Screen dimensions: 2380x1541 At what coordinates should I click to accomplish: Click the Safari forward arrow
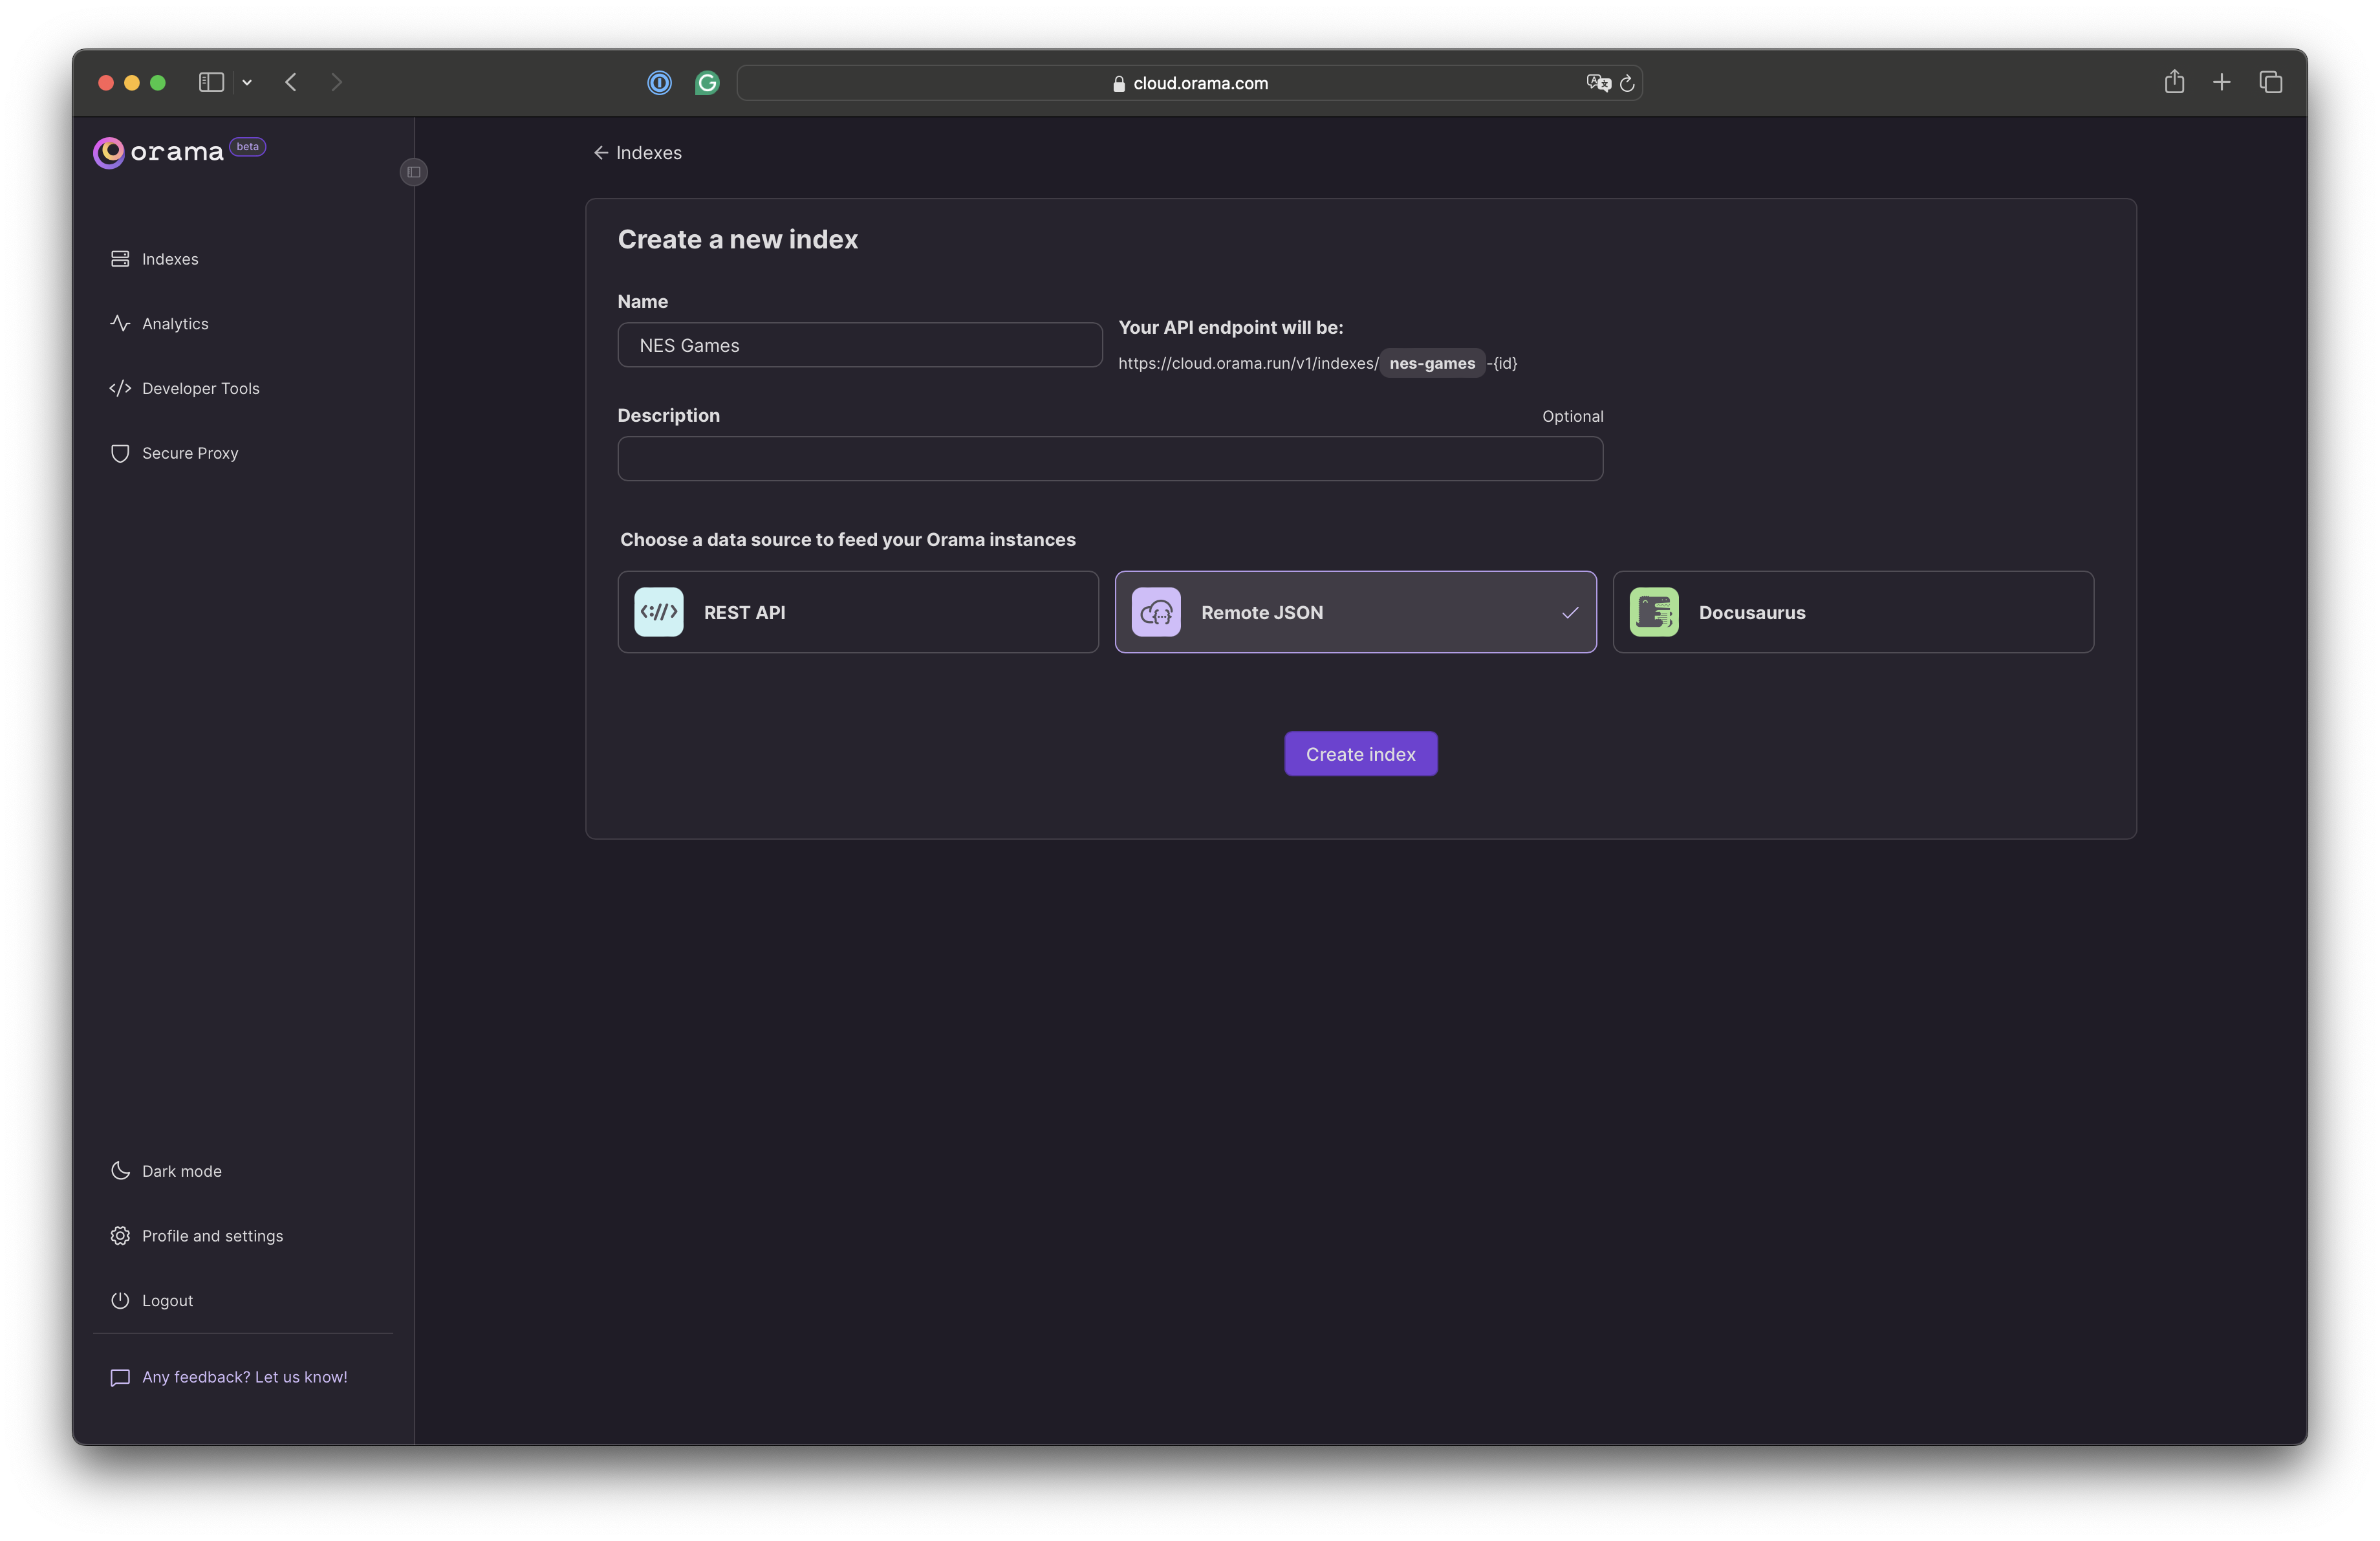pos(336,82)
